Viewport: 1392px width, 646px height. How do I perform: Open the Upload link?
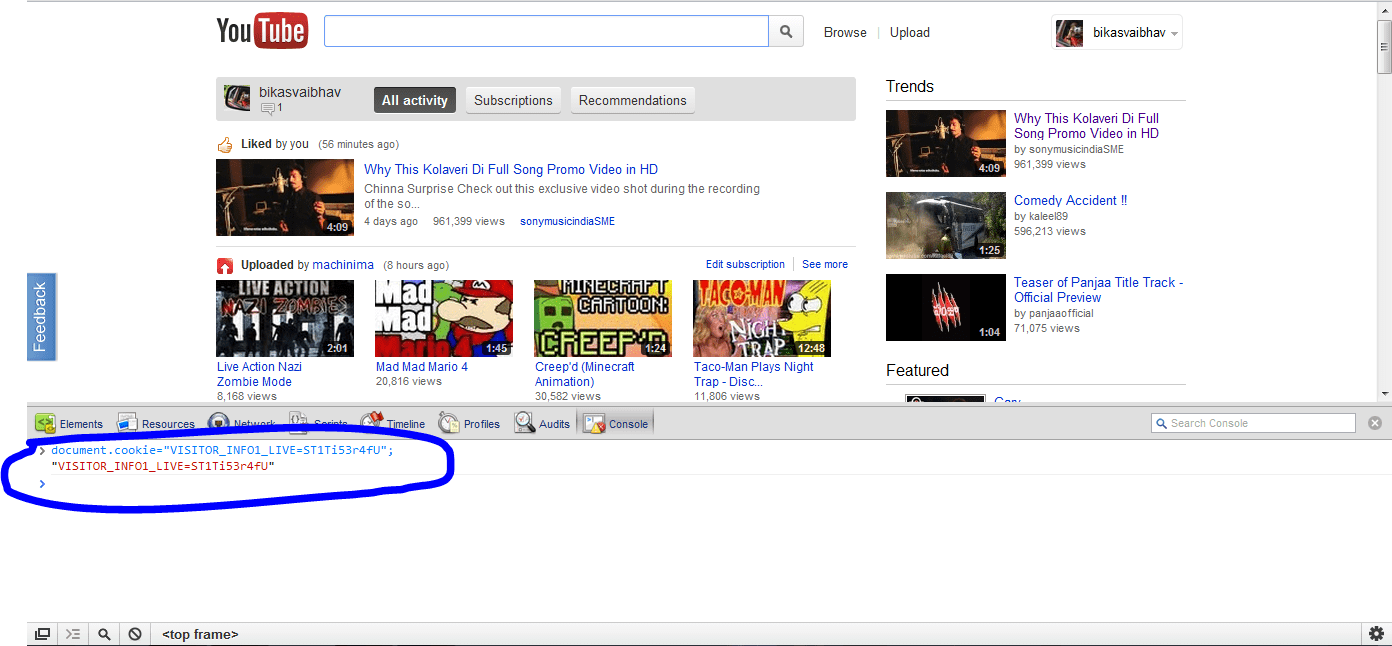pyautogui.click(x=910, y=32)
